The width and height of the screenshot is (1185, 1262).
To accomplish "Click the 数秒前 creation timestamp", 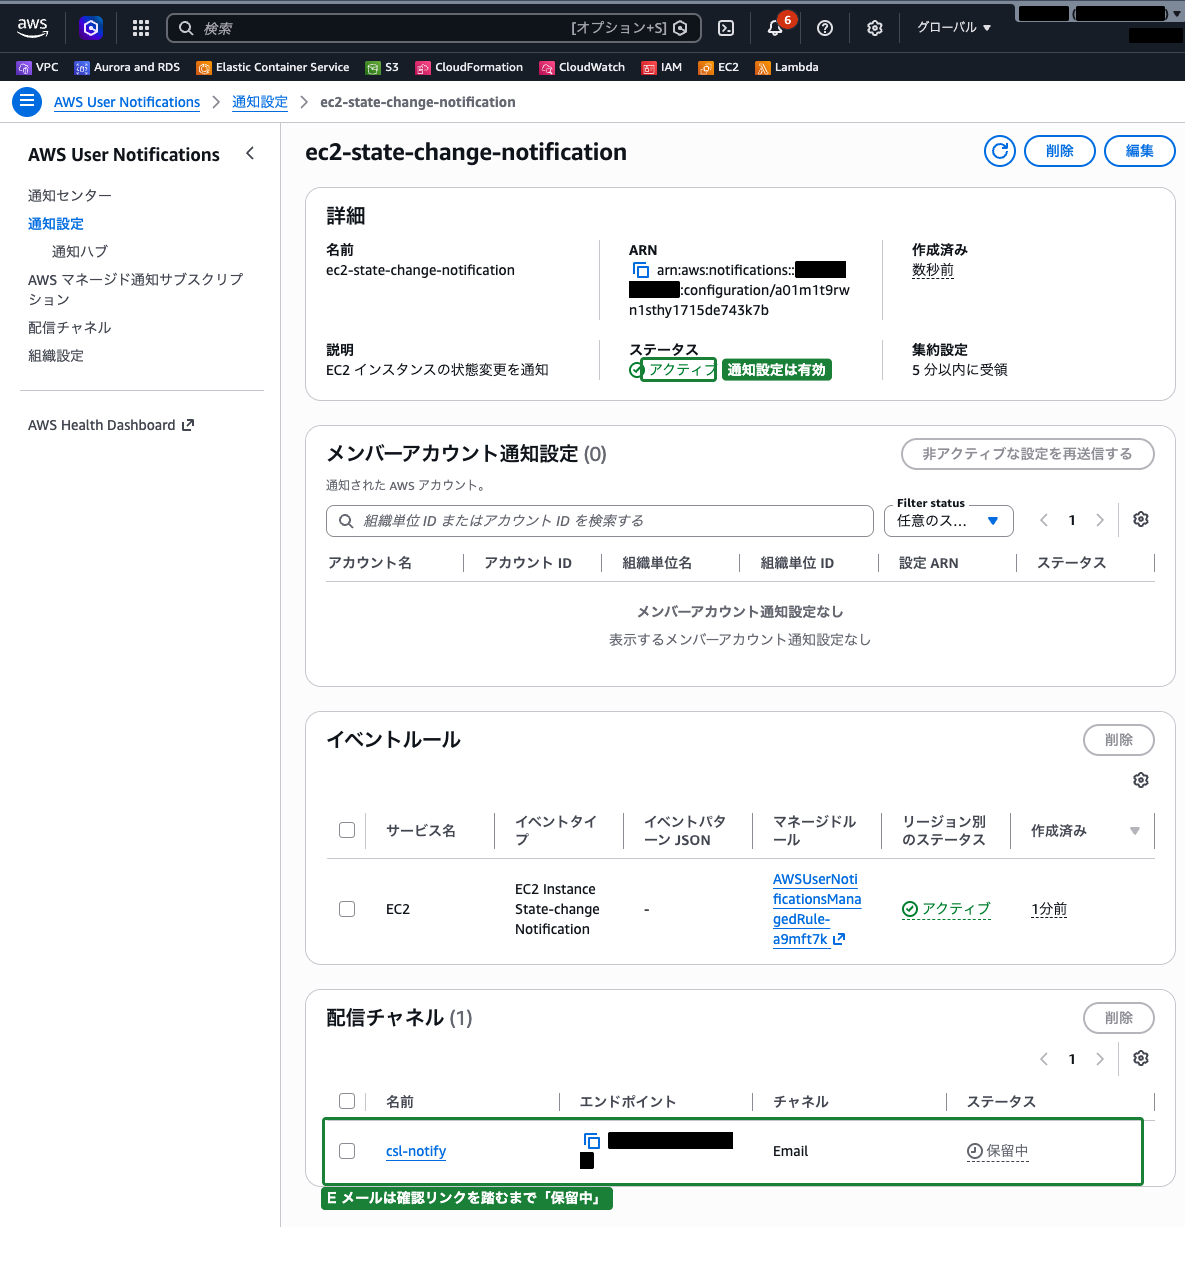I will (933, 270).
